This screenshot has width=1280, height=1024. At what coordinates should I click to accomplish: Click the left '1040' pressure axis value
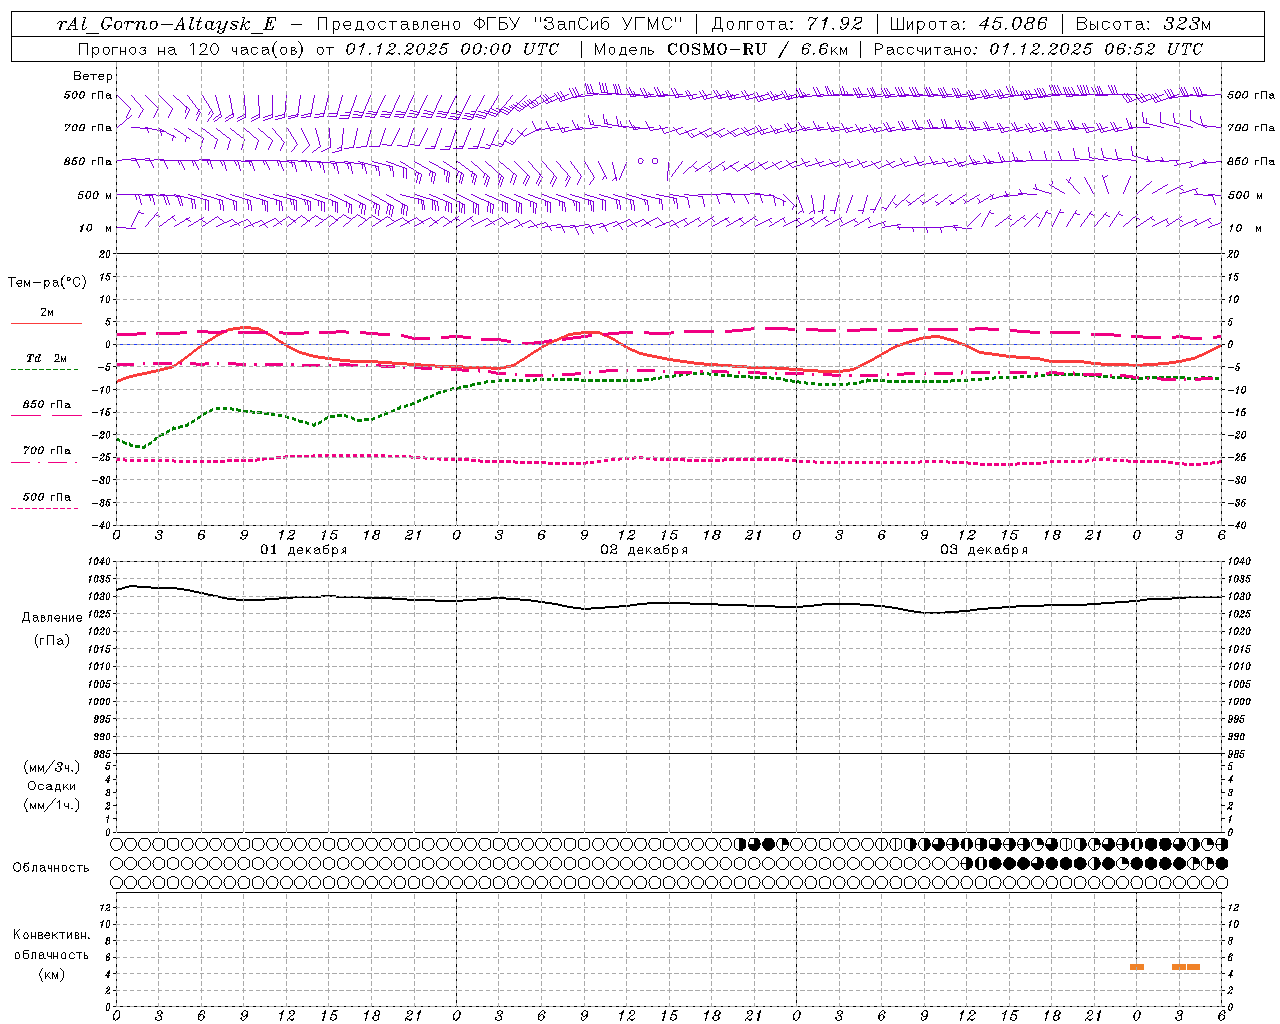pyautogui.click(x=100, y=562)
